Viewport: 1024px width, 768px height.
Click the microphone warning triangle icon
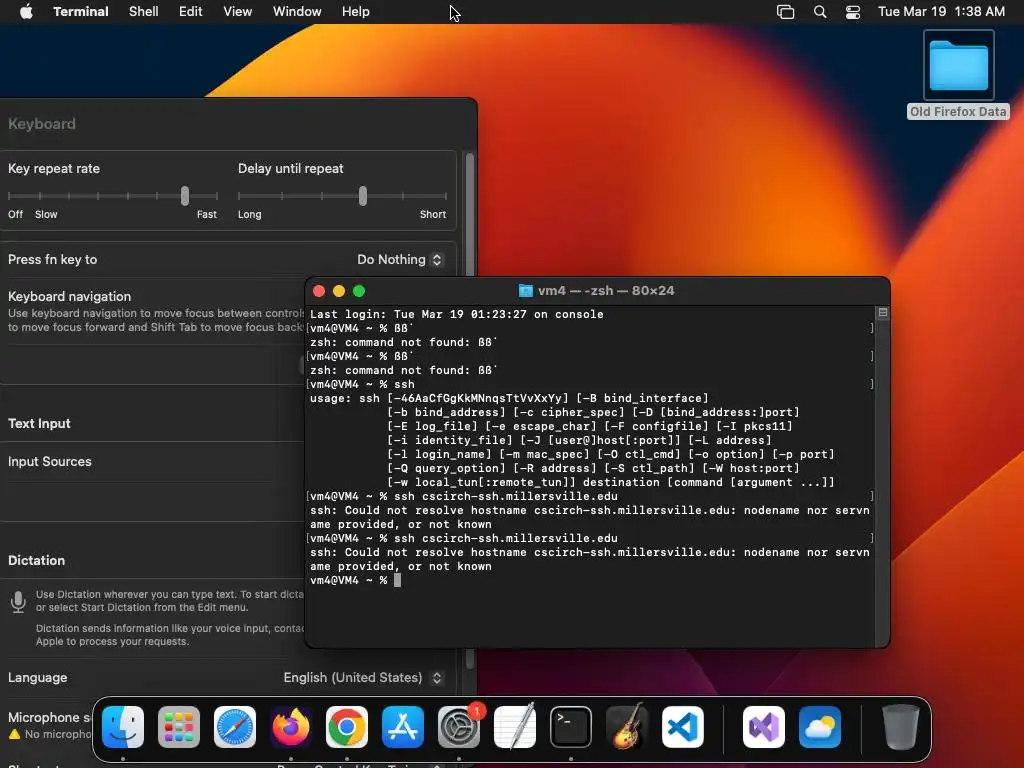(x=14, y=734)
